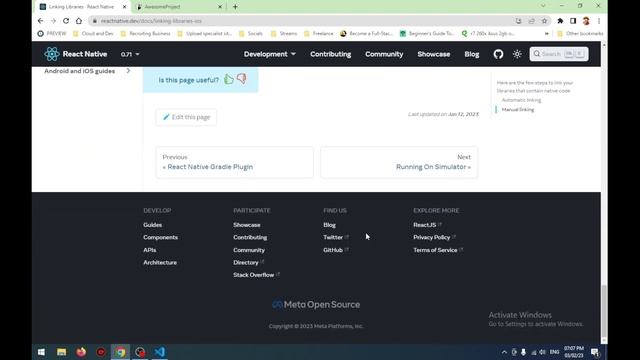This screenshot has height=360, width=640.
Task: Click the thumbs down icon
Action: point(242,78)
